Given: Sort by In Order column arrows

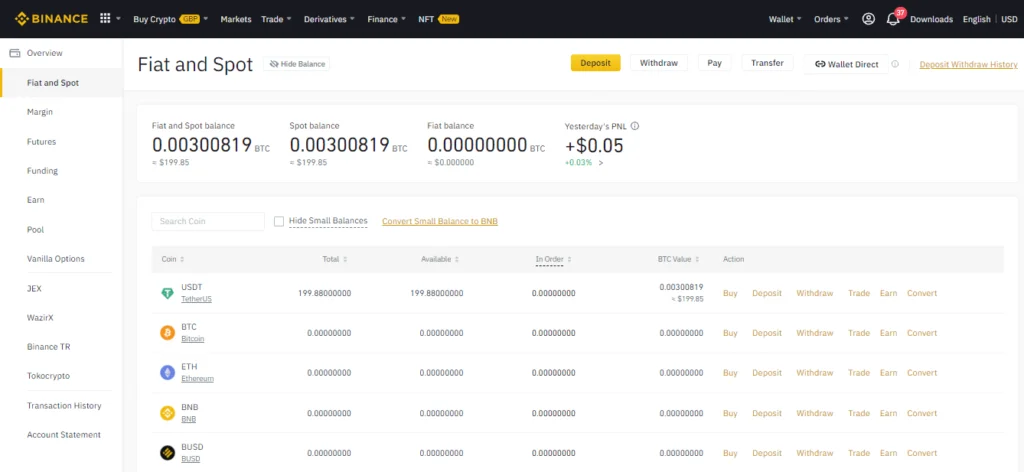Looking at the screenshot, I should pyautogui.click(x=569, y=259).
